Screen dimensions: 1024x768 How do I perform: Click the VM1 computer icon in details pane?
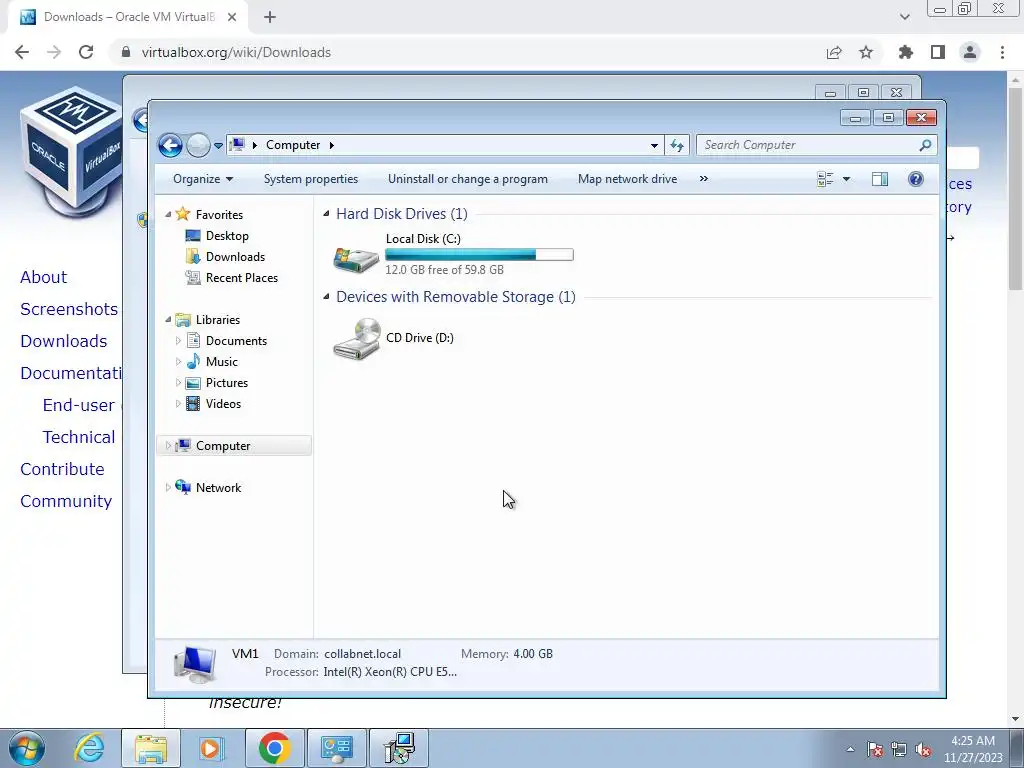[x=195, y=664]
